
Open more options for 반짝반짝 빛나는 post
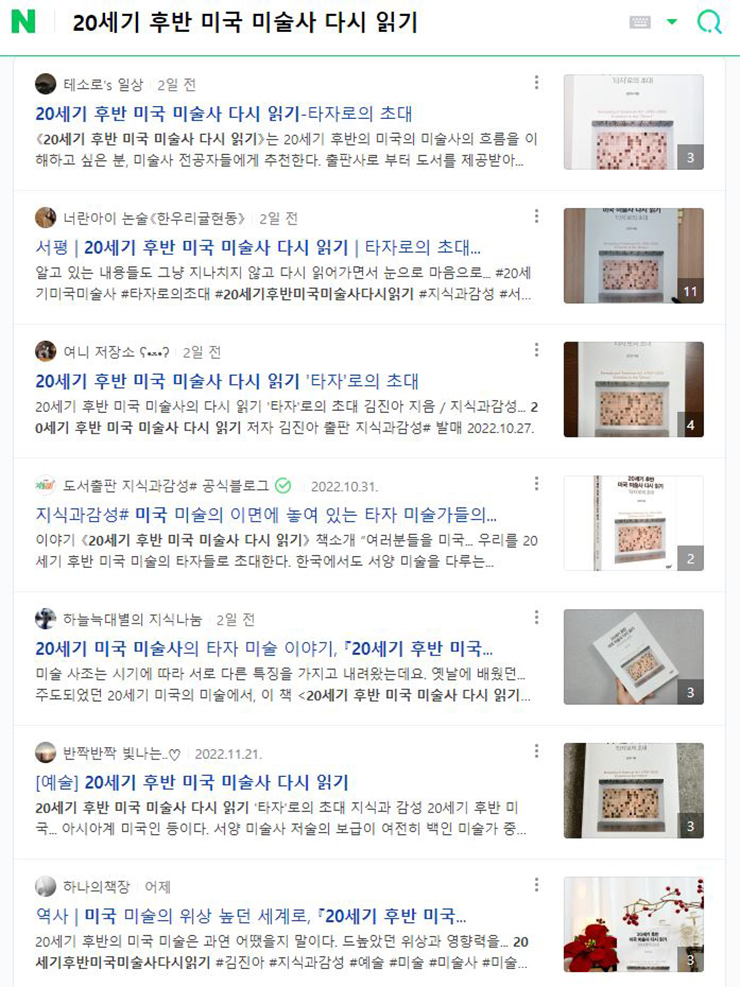click(536, 751)
